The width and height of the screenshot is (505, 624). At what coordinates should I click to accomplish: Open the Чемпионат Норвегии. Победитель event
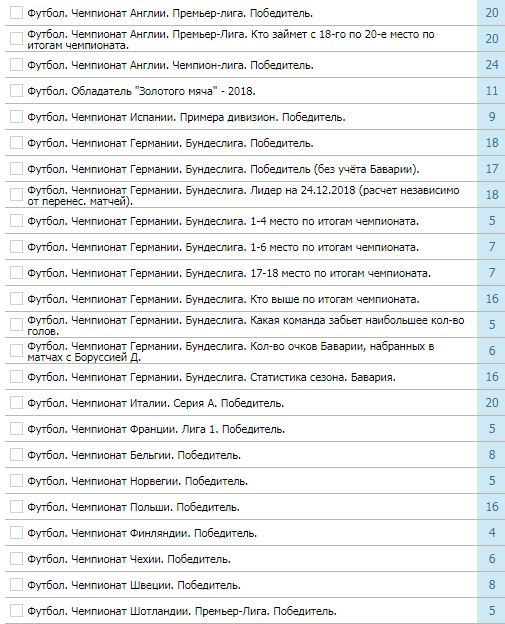point(138,481)
